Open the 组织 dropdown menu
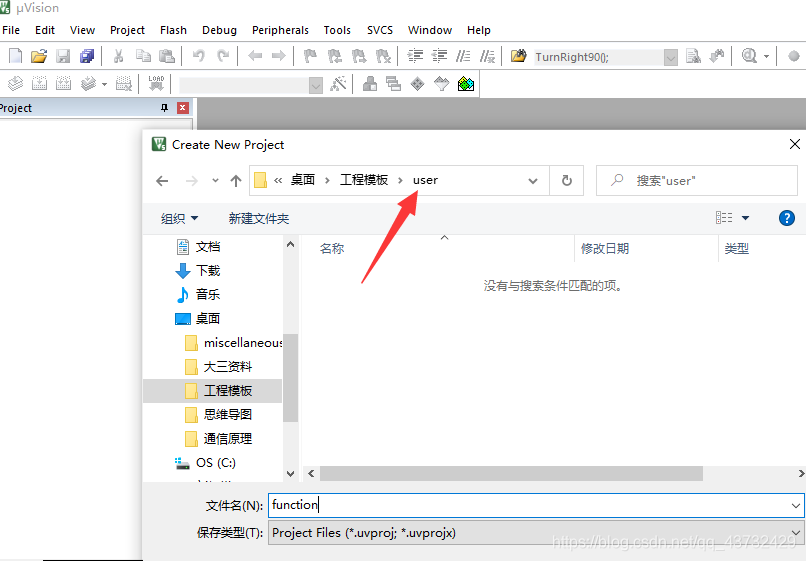Screen dimensions: 806x561 click(x=179, y=219)
